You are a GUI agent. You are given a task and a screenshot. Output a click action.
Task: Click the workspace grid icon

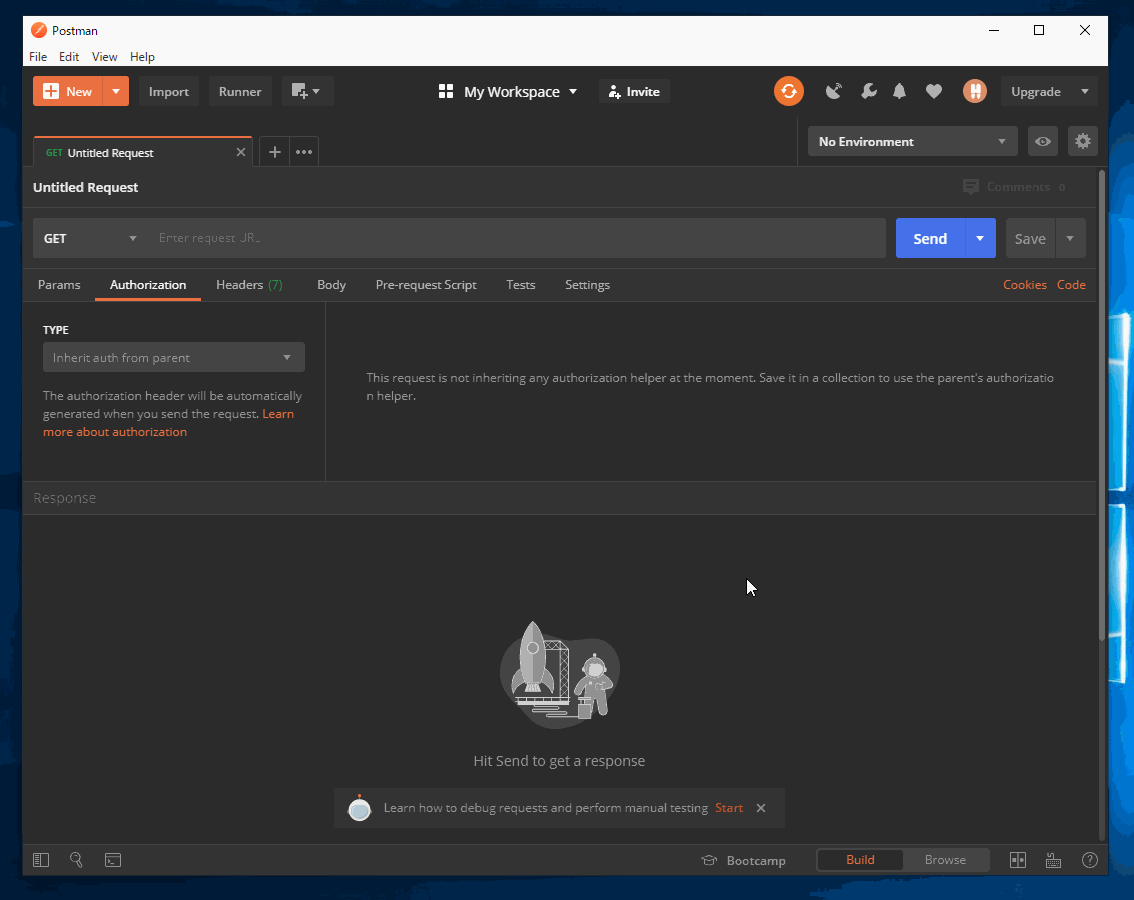pyautogui.click(x=446, y=91)
